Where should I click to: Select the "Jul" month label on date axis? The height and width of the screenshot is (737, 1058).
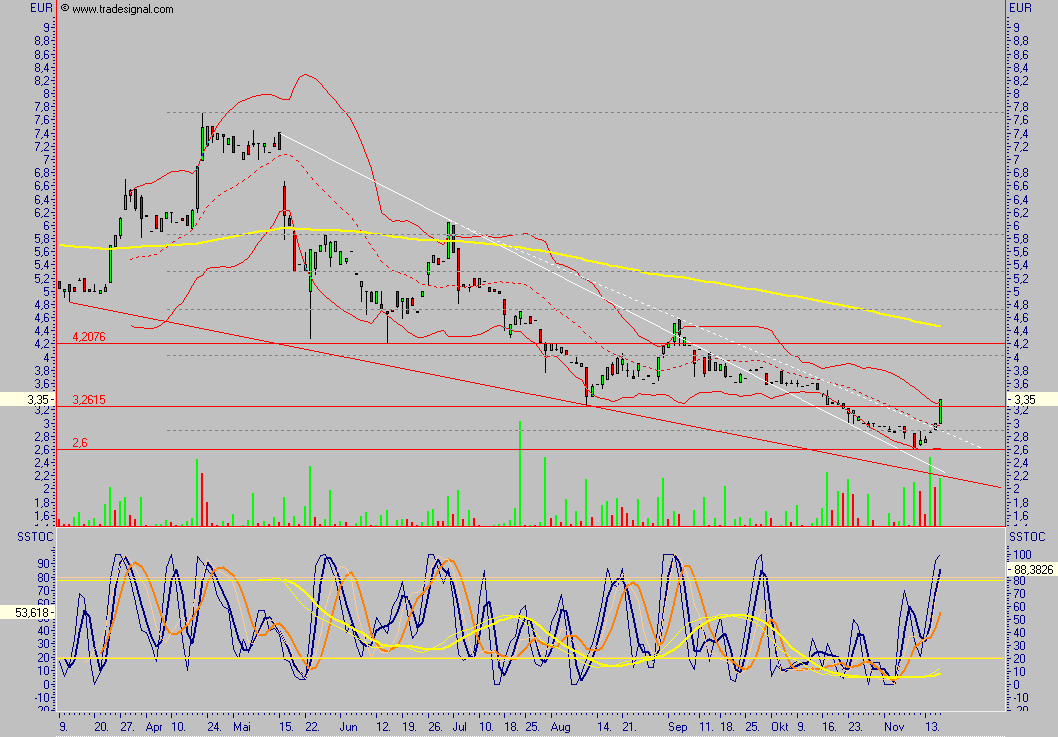pyautogui.click(x=460, y=727)
